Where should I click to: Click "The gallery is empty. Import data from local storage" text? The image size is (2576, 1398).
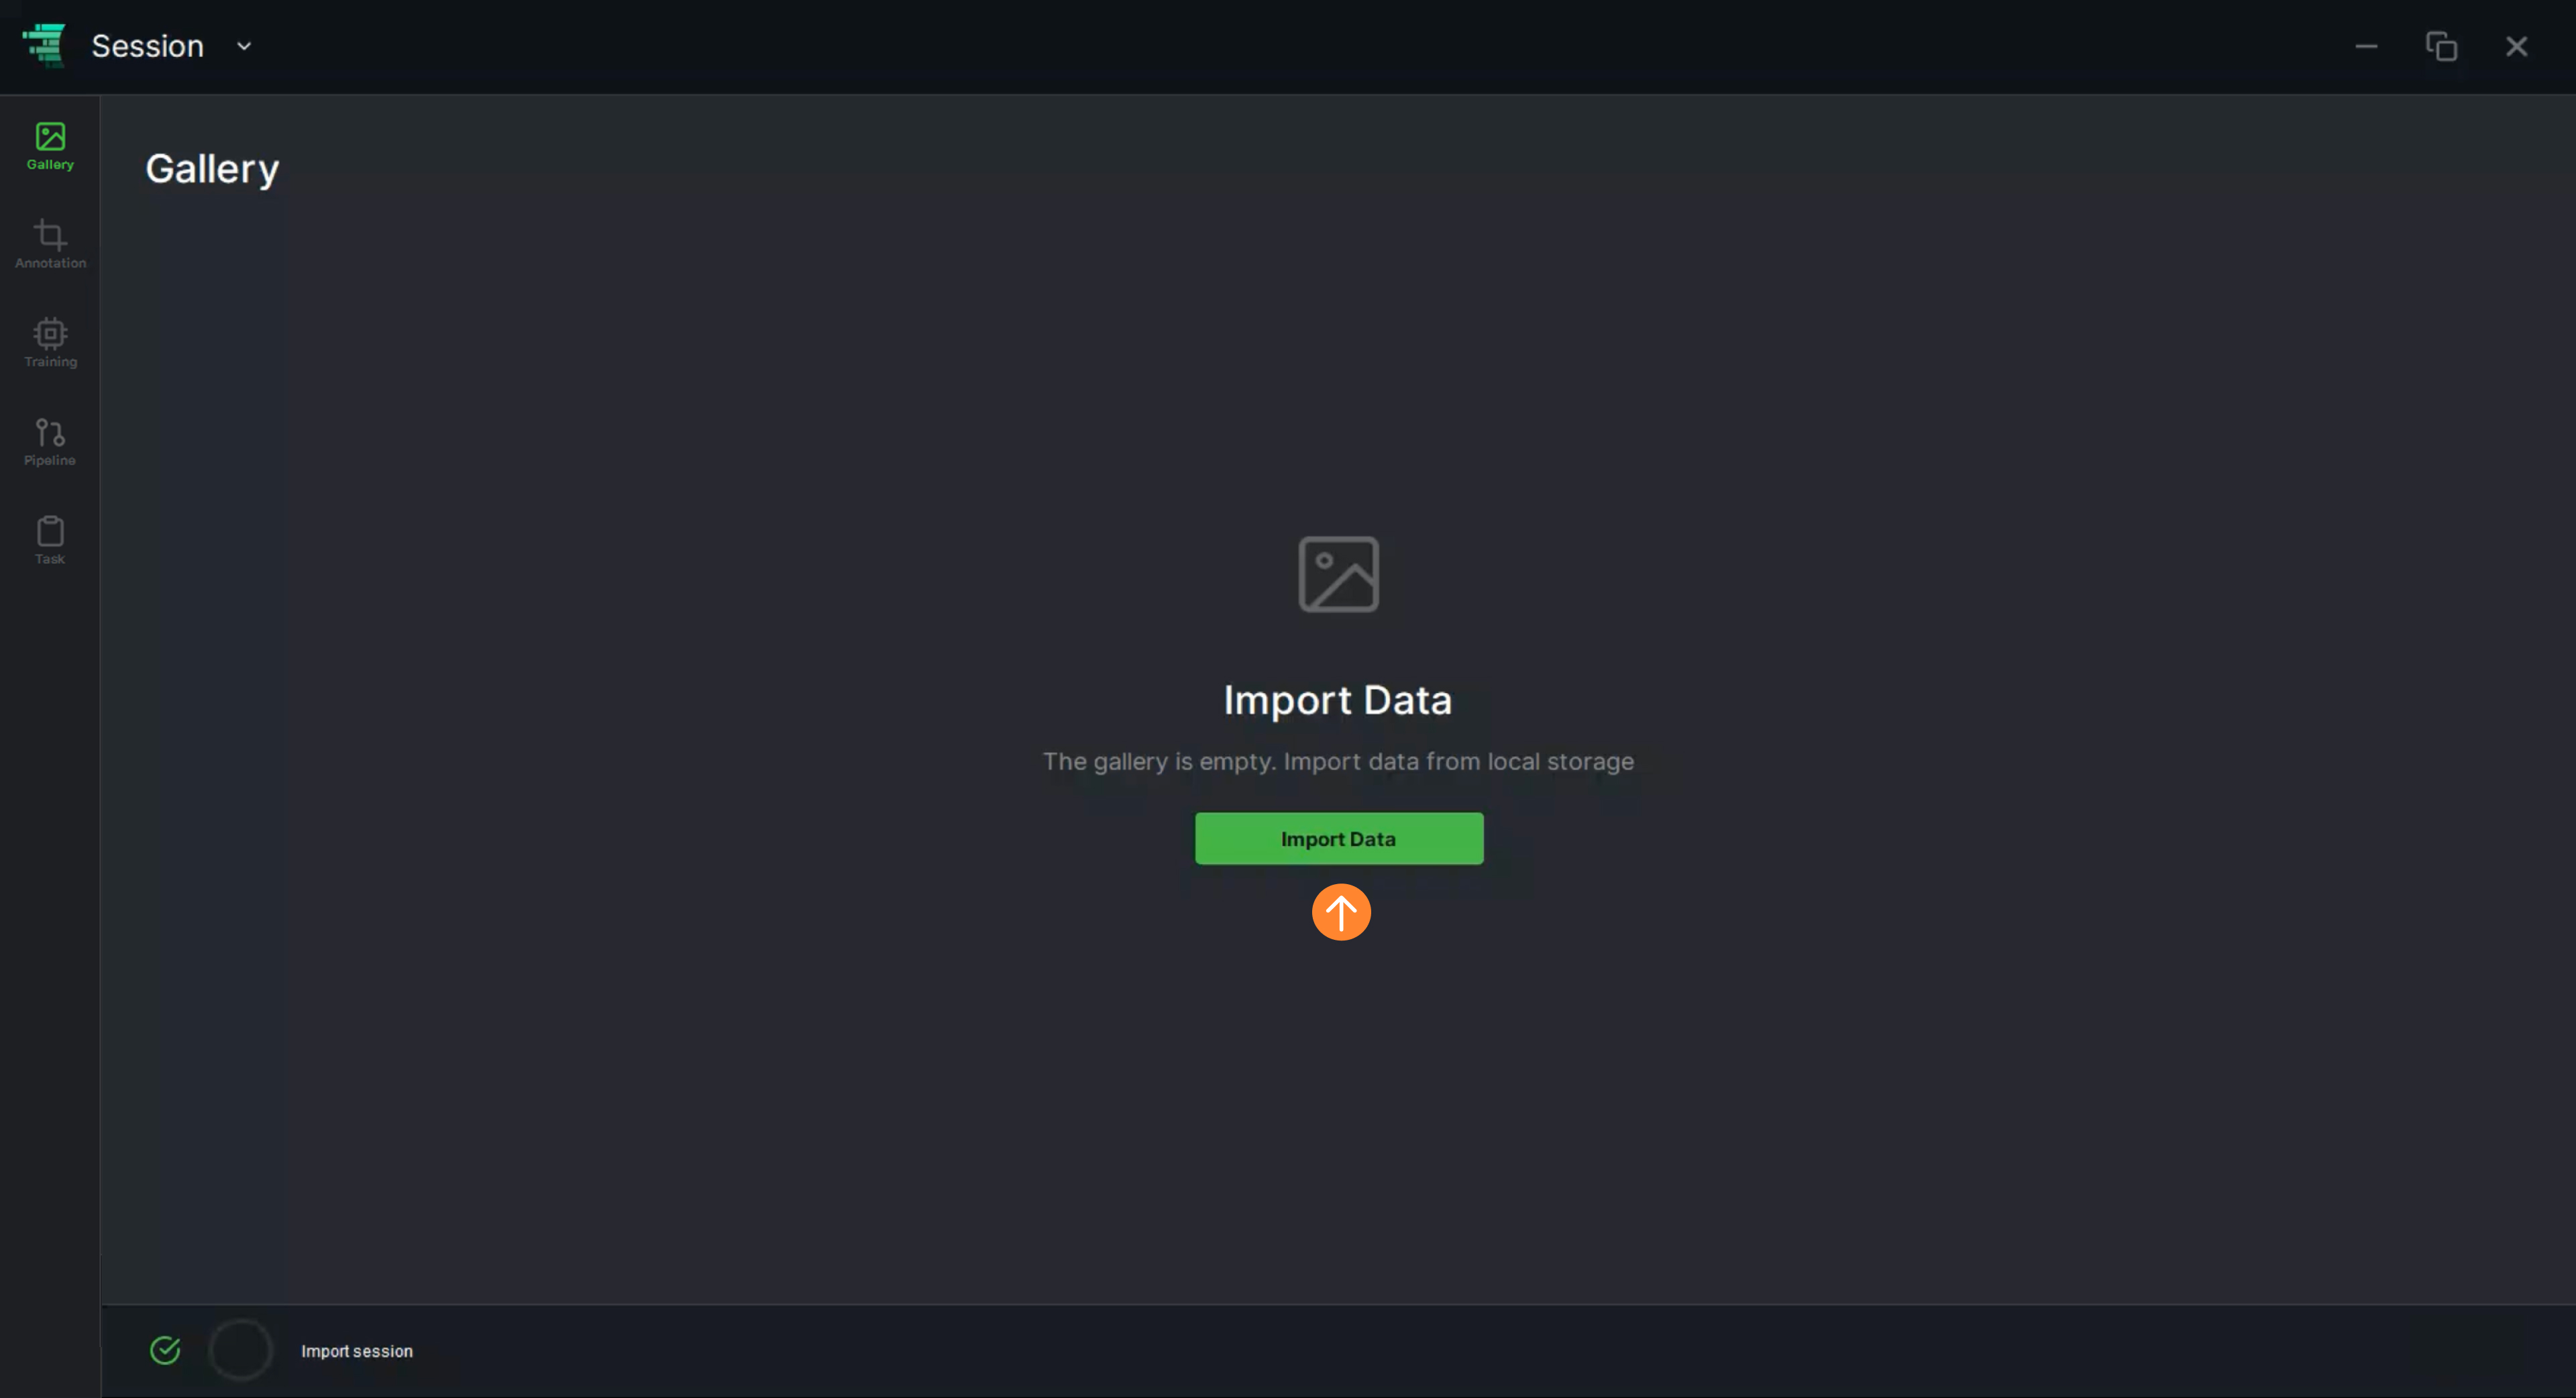(x=1338, y=761)
